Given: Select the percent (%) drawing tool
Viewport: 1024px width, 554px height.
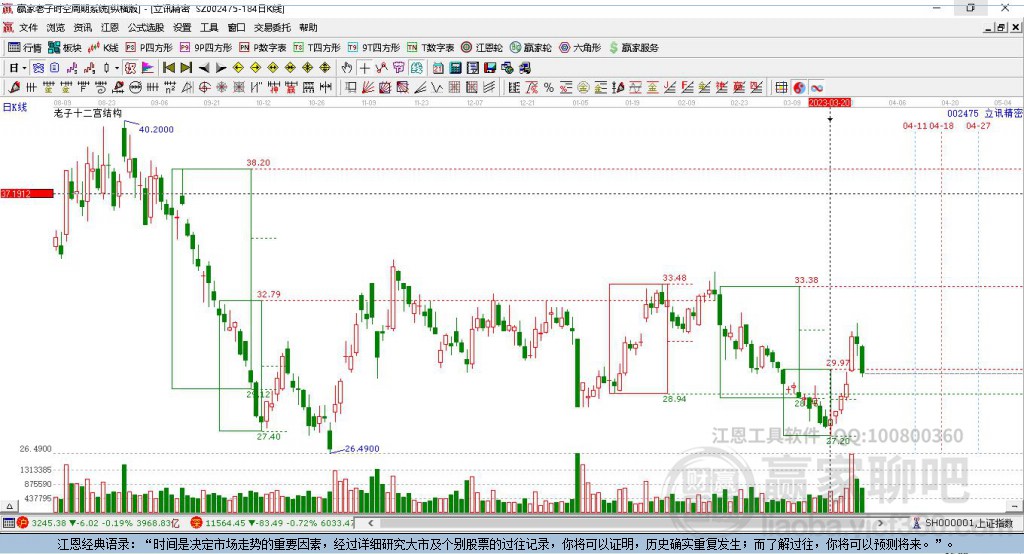Looking at the screenshot, I should tap(549, 88).
